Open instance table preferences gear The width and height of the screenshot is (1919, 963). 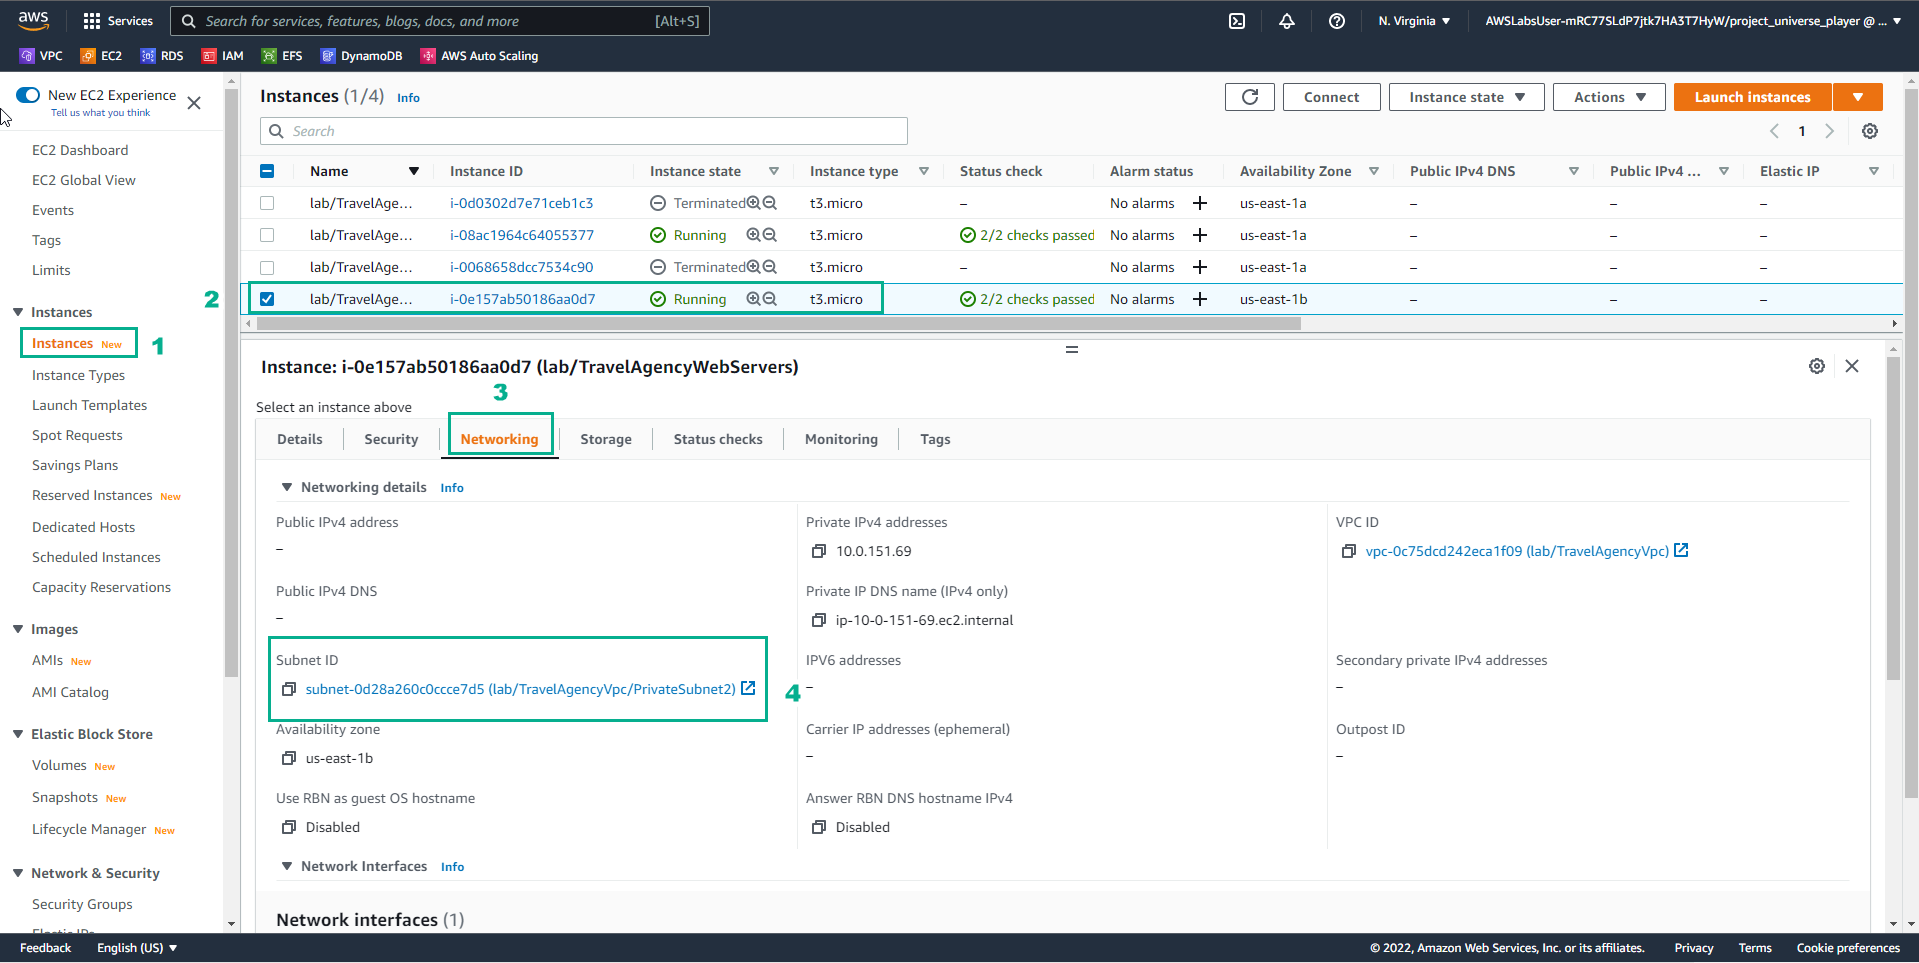point(1870,131)
